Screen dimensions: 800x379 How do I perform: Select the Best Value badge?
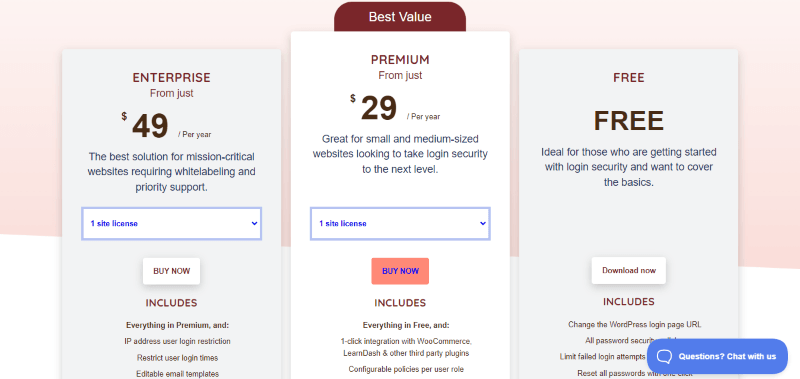click(400, 17)
